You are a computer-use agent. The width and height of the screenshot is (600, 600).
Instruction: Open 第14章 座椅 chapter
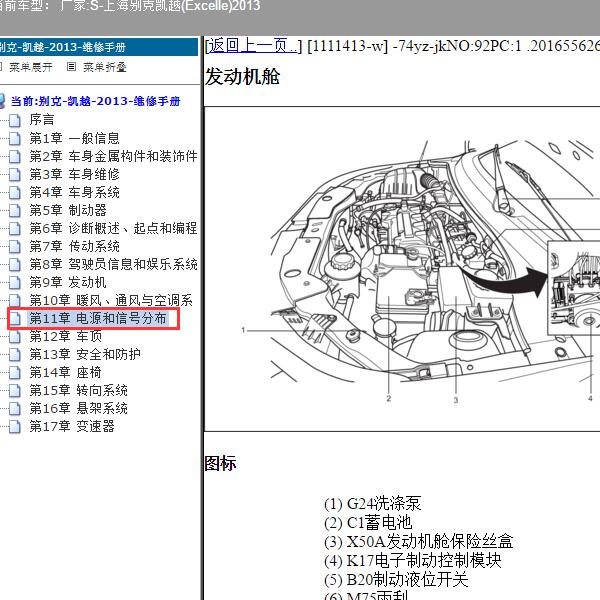(x=66, y=372)
